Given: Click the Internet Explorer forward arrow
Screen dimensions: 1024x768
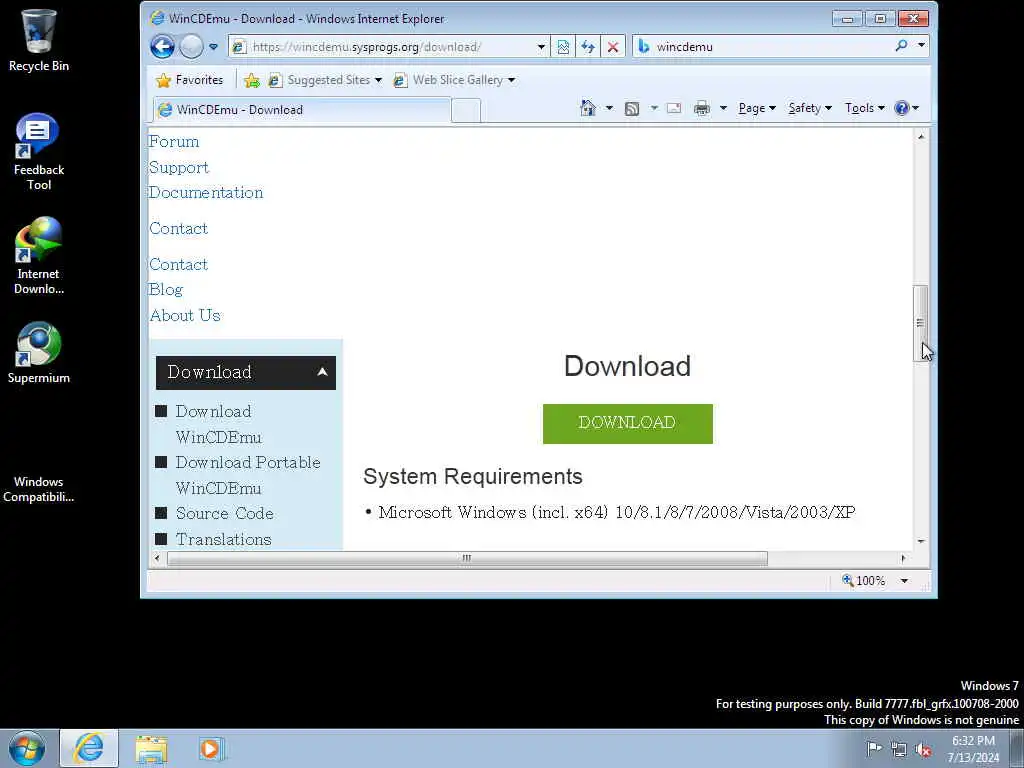Looking at the screenshot, I should [191, 46].
